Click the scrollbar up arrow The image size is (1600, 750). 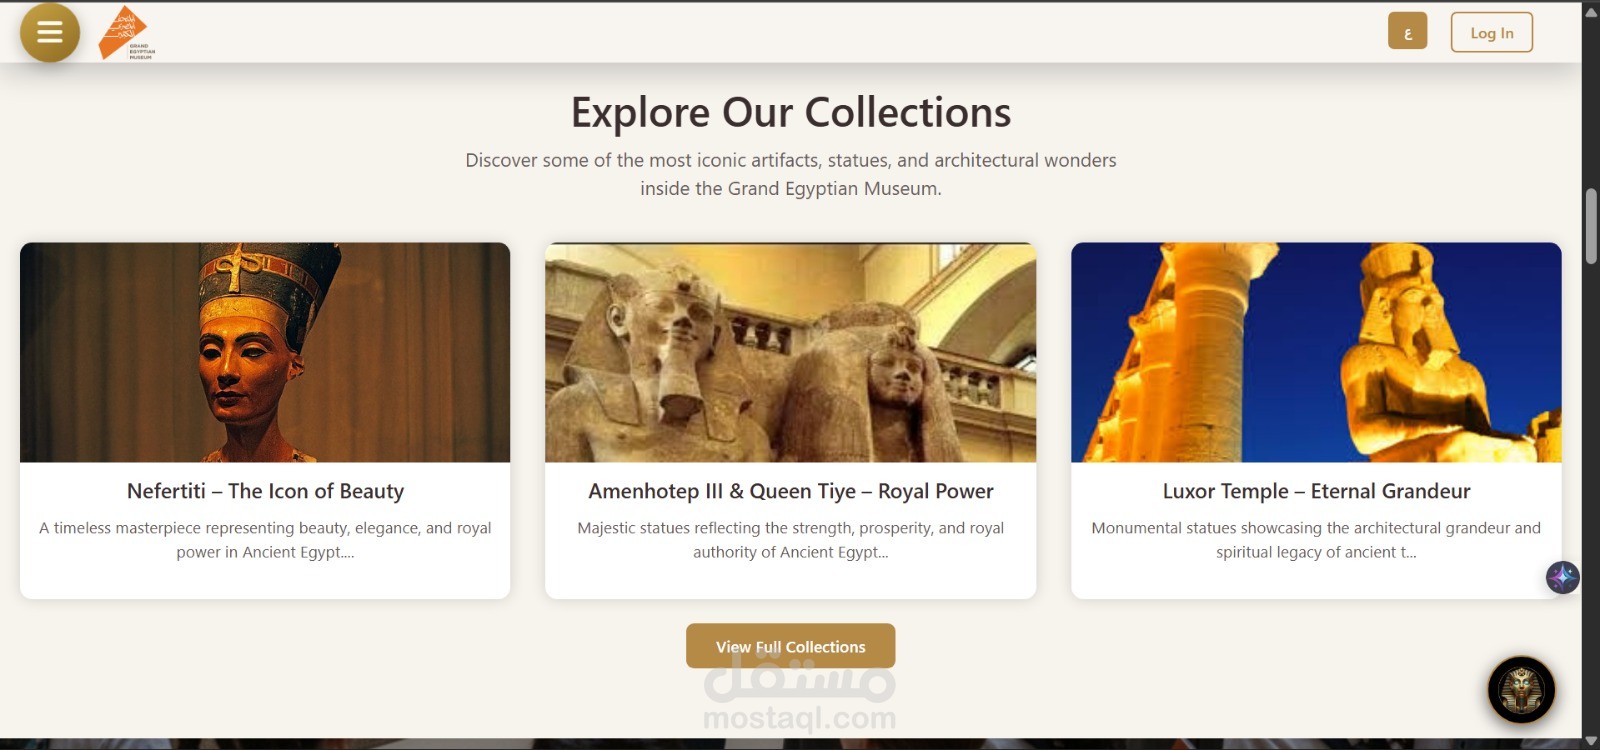pyautogui.click(x=1591, y=12)
